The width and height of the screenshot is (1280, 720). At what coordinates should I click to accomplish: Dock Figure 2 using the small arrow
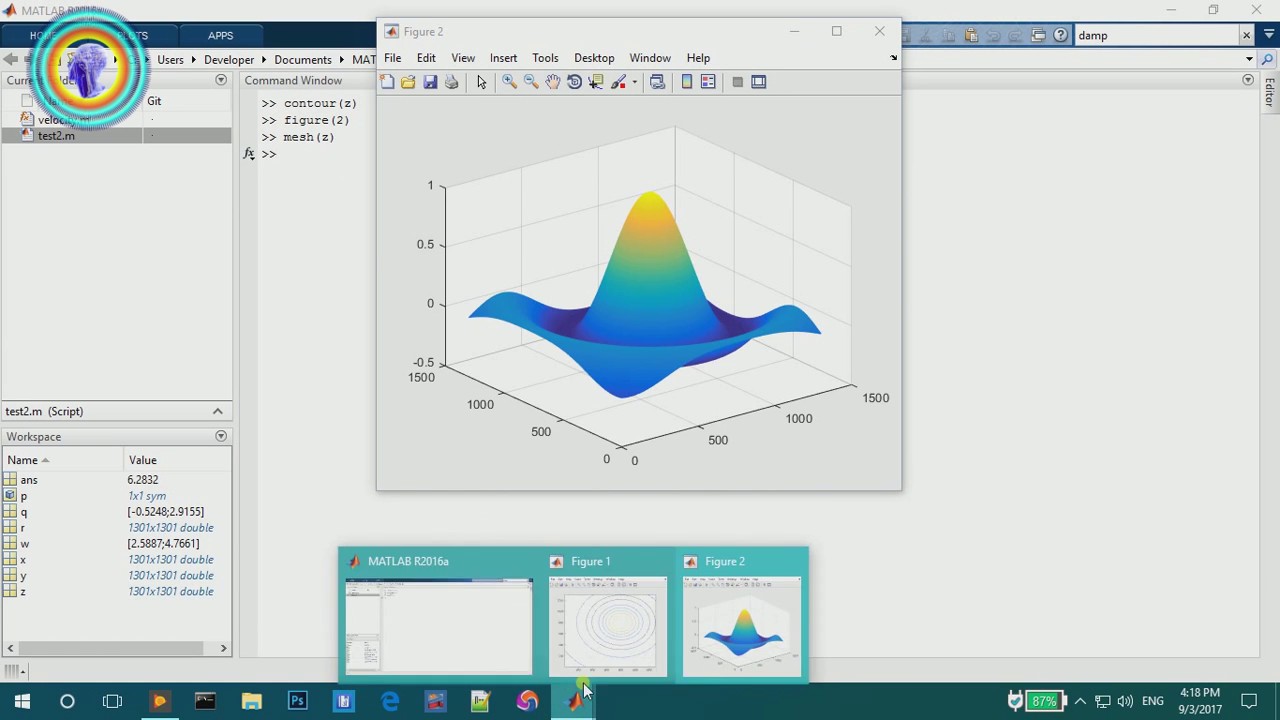[893, 58]
